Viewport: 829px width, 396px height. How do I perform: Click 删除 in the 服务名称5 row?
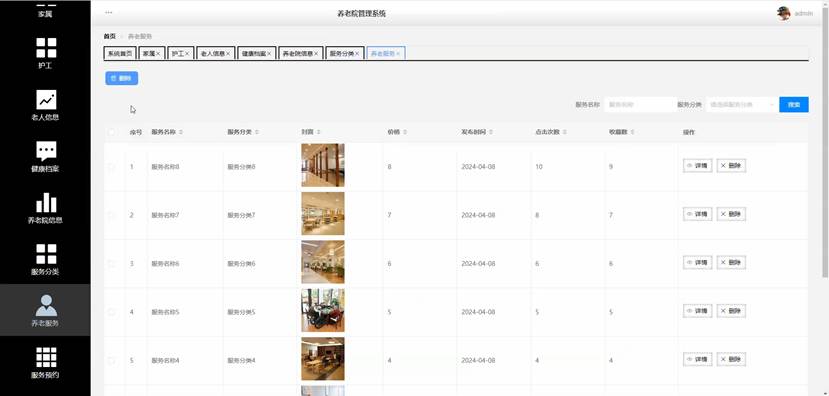(731, 311)
